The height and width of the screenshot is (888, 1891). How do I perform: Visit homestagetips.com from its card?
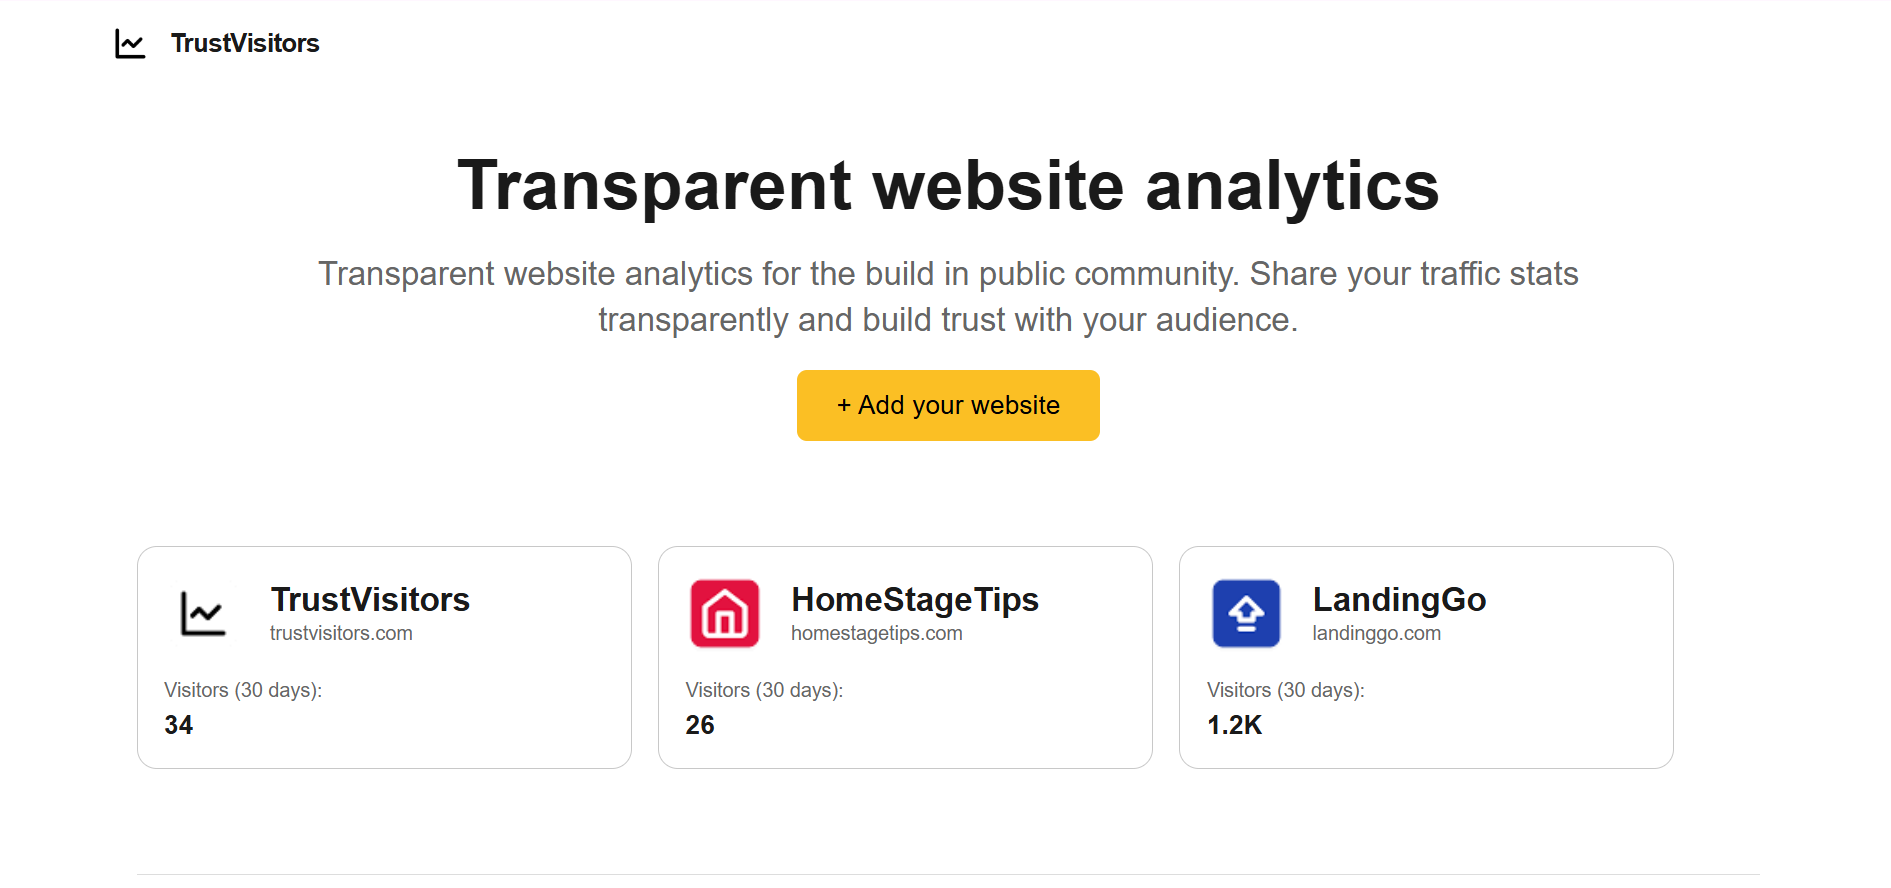[876, 633]
